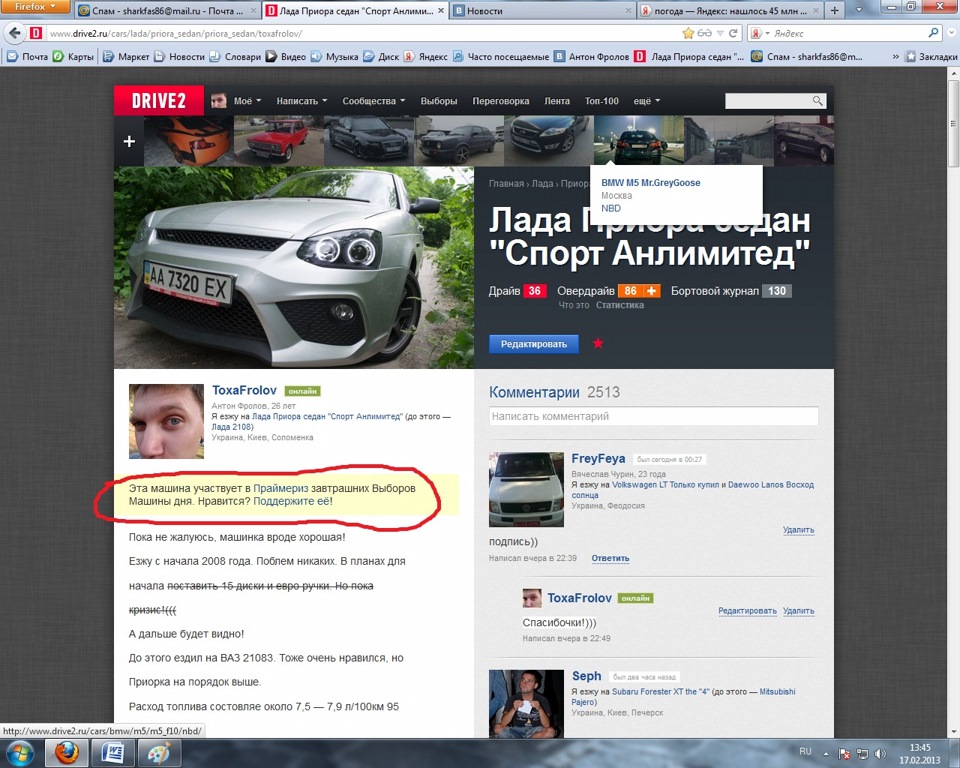Bookmark page with the star icon
960x768 pixels.
688,33
